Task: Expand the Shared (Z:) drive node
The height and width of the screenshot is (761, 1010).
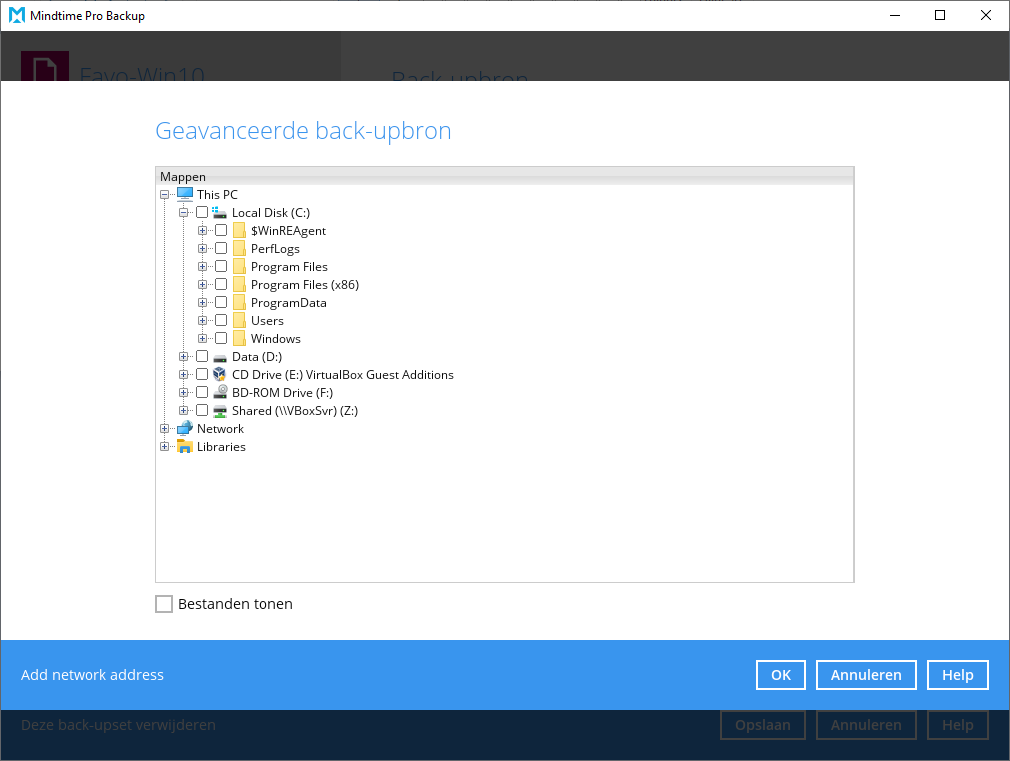Action: pyautogui.click(x=184, y=411)
